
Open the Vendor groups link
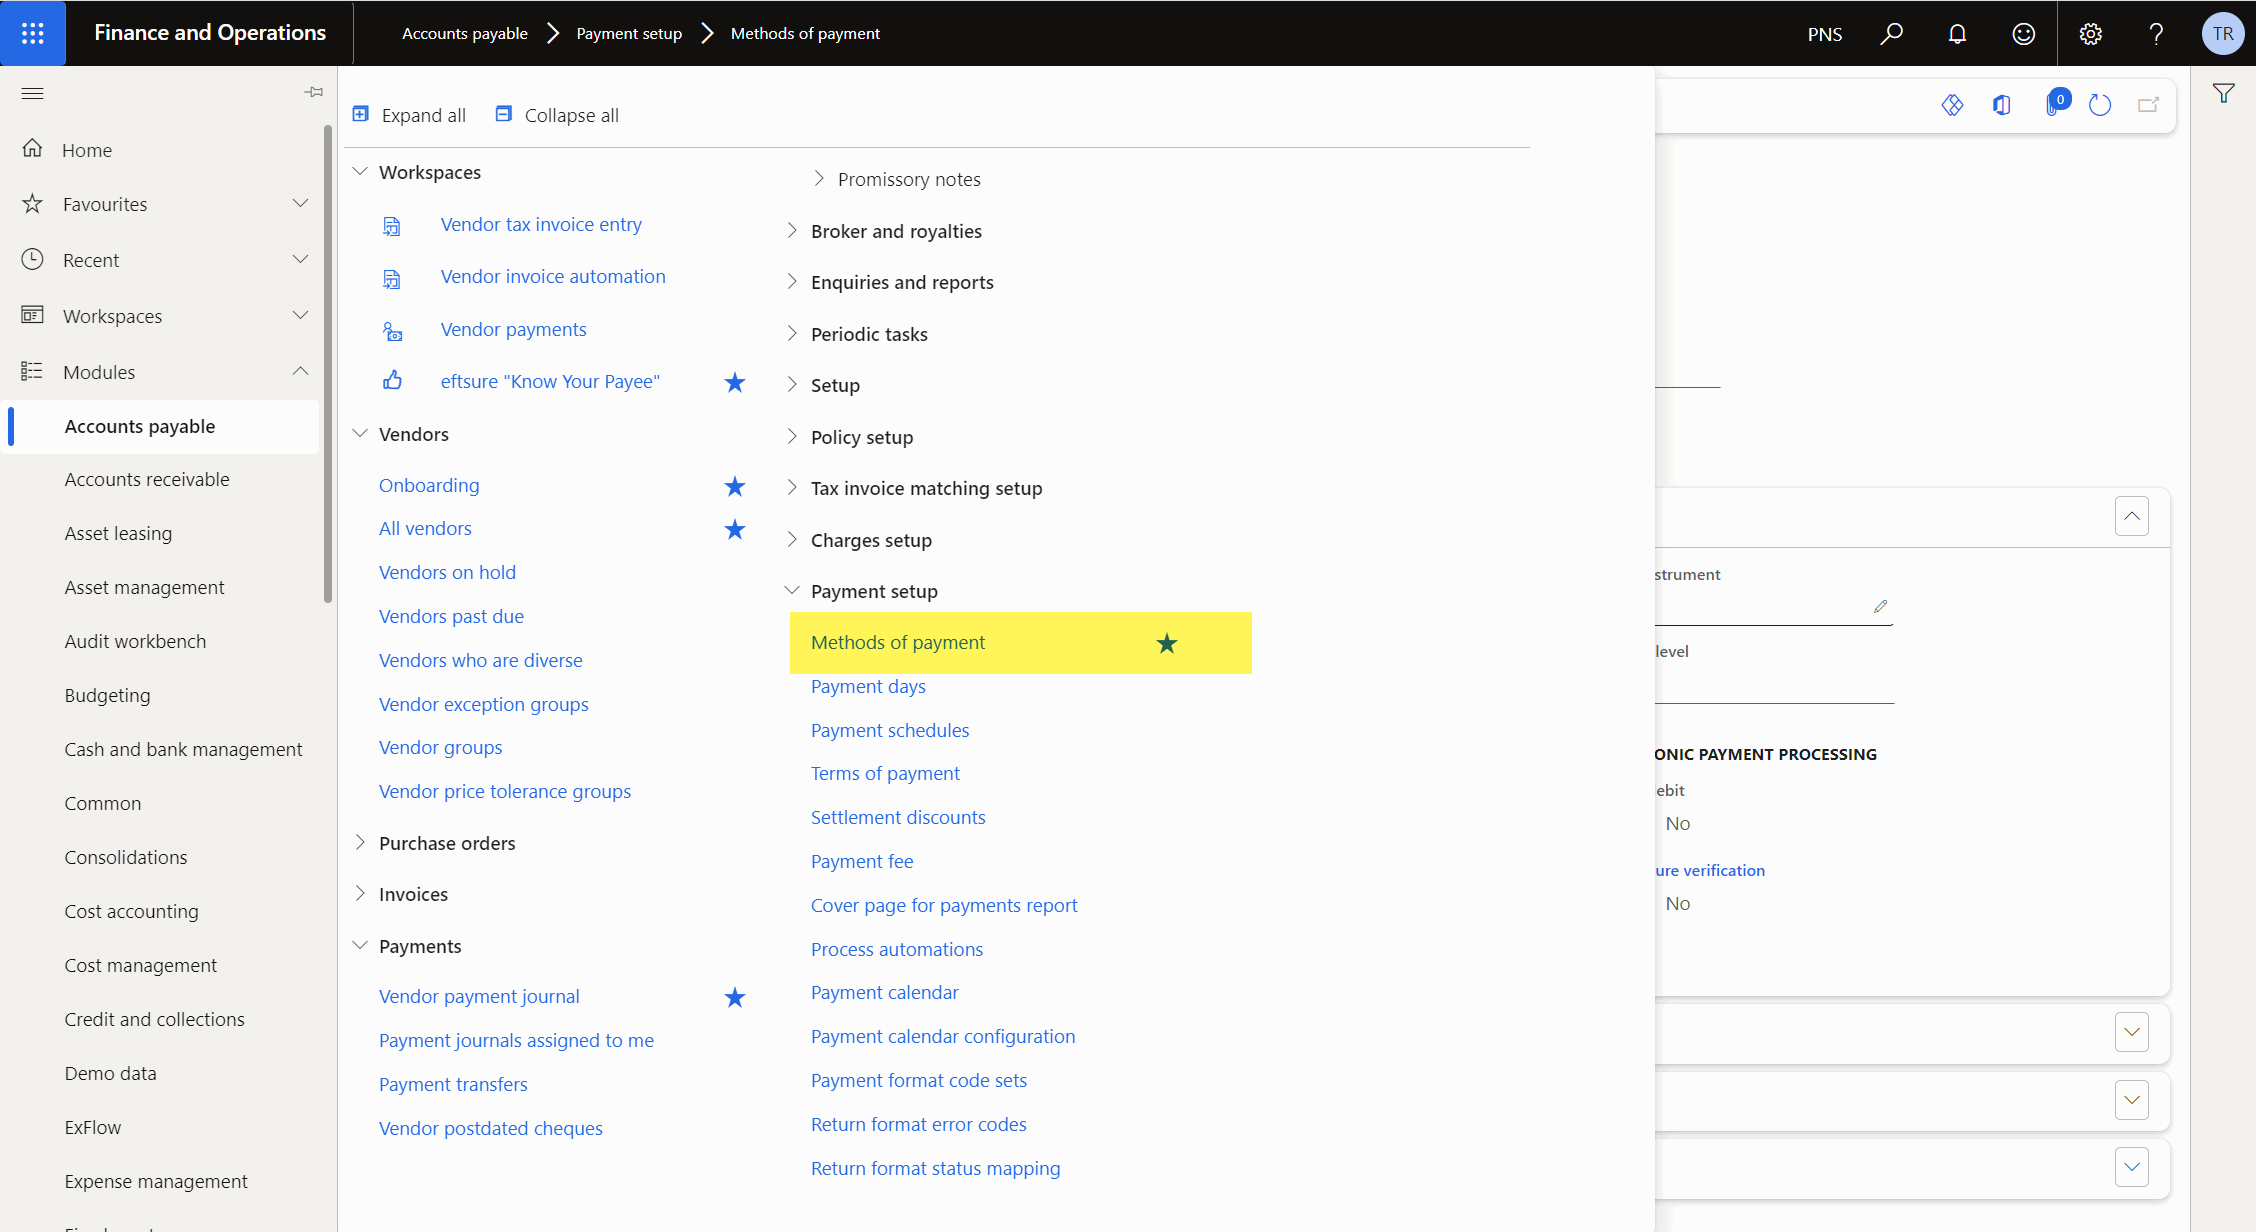coord(440,747)
